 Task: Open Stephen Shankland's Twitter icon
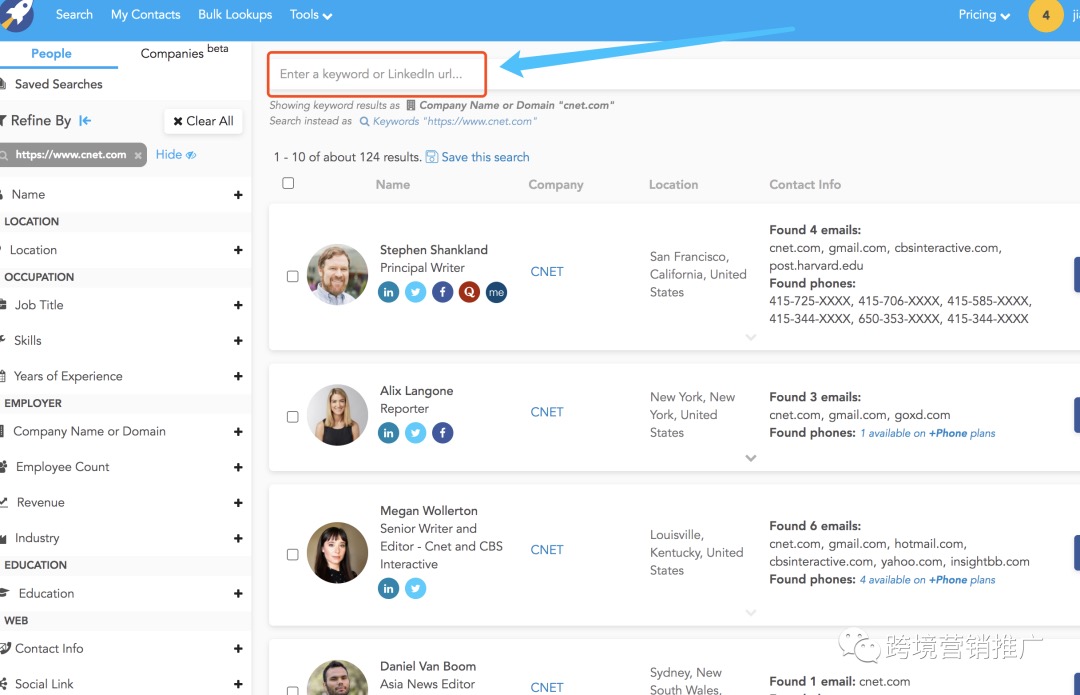click(x=415, y=292)
